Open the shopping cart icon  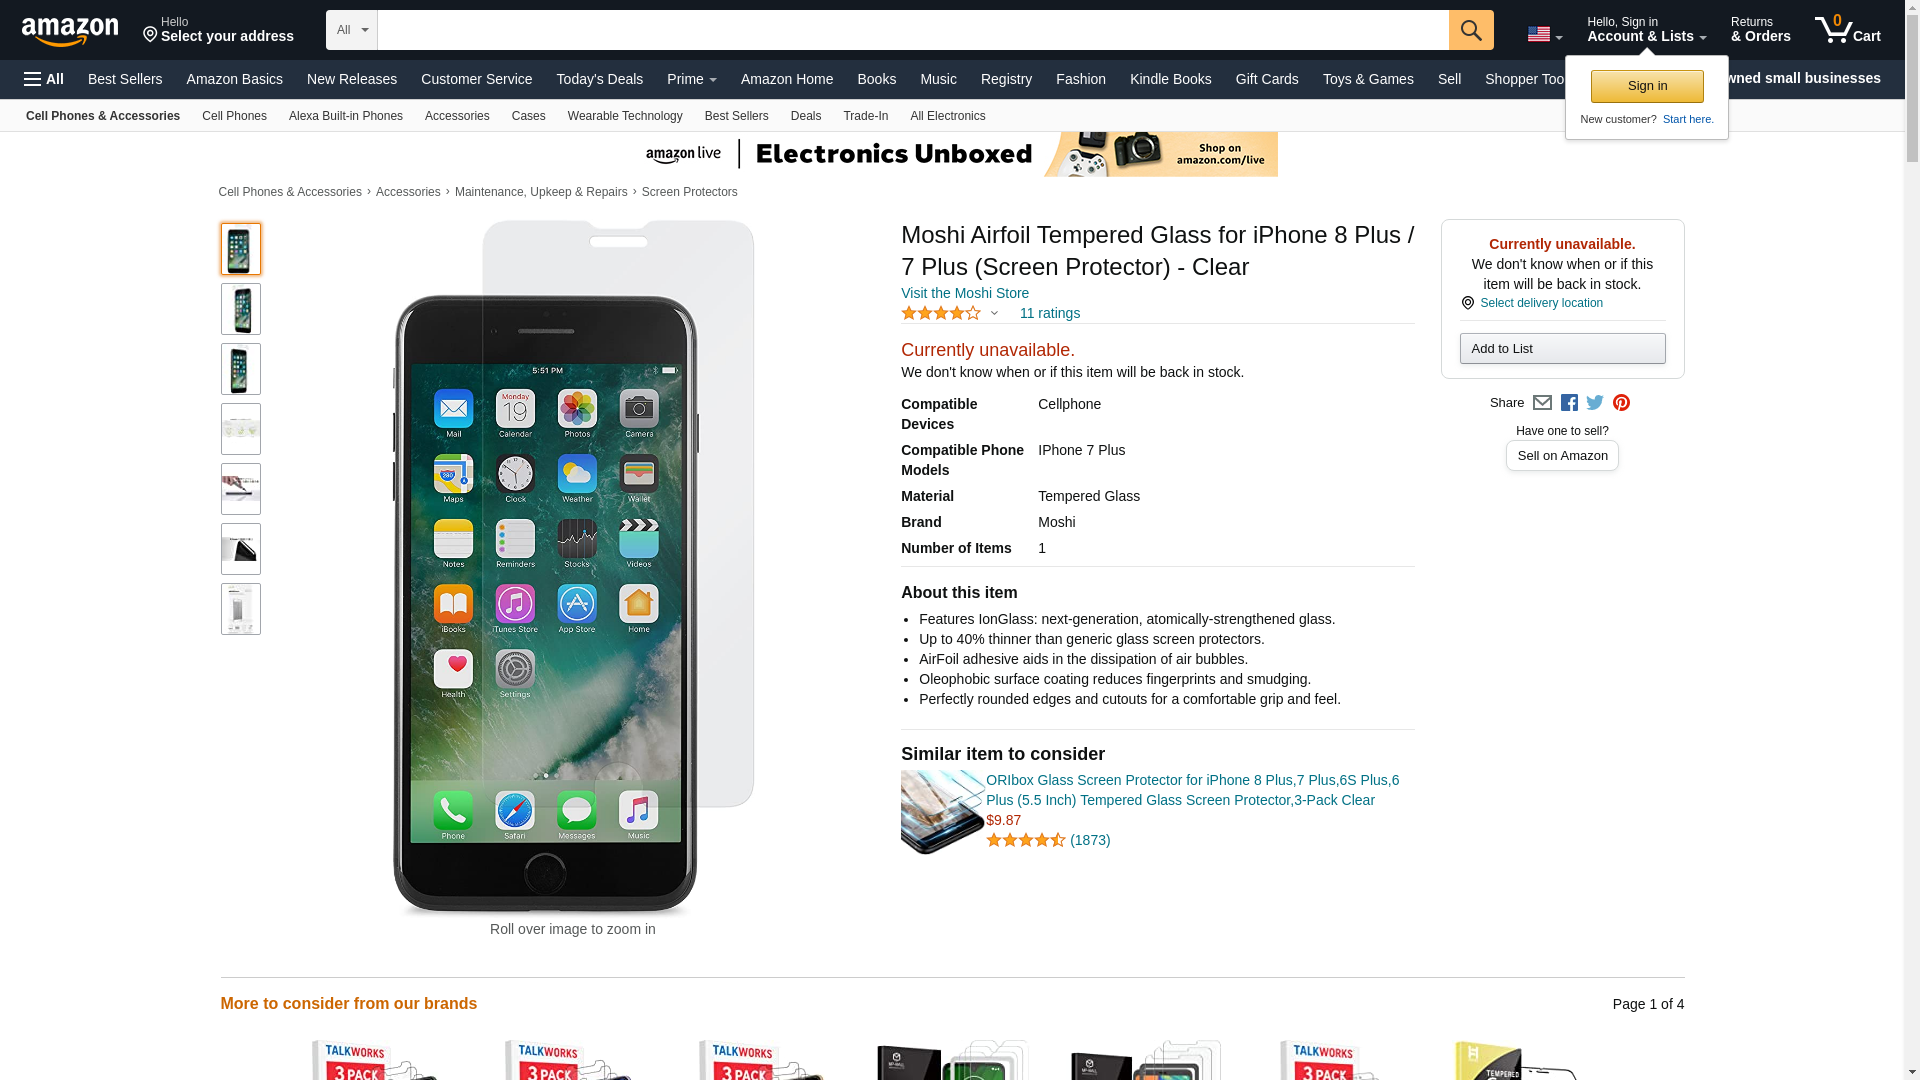pos(1848,29)
